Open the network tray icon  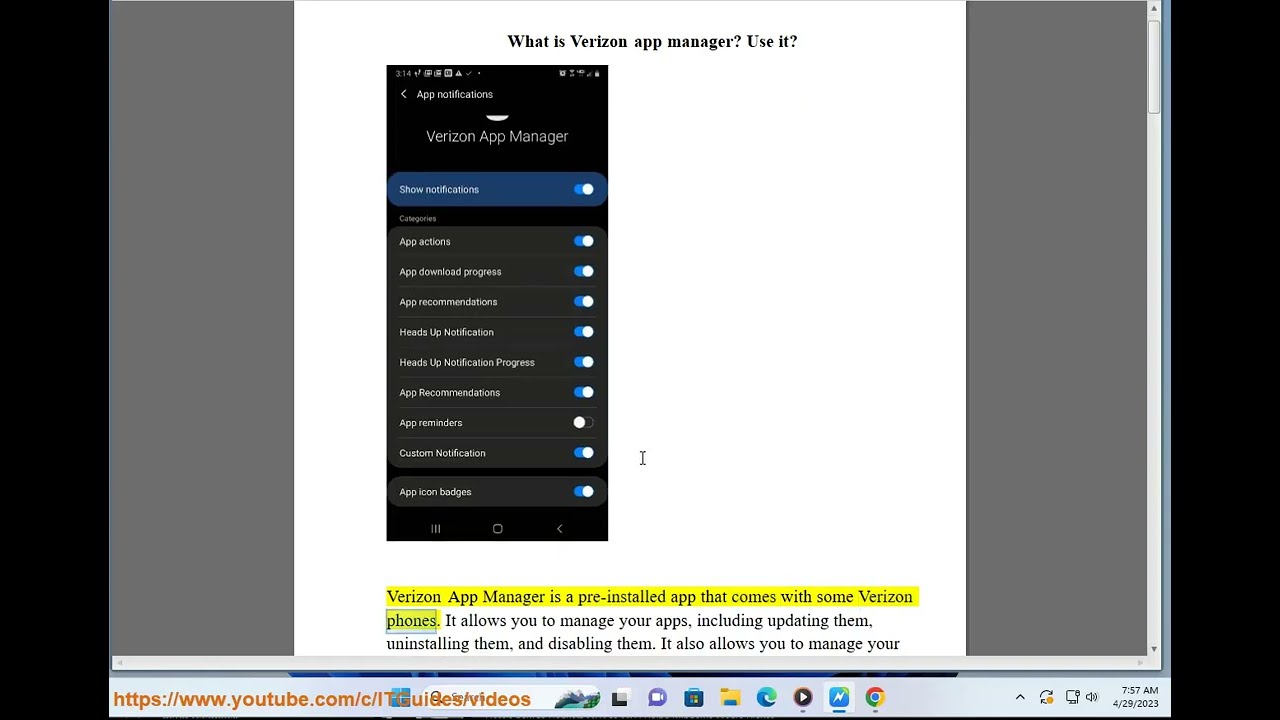click(1072, 697)
